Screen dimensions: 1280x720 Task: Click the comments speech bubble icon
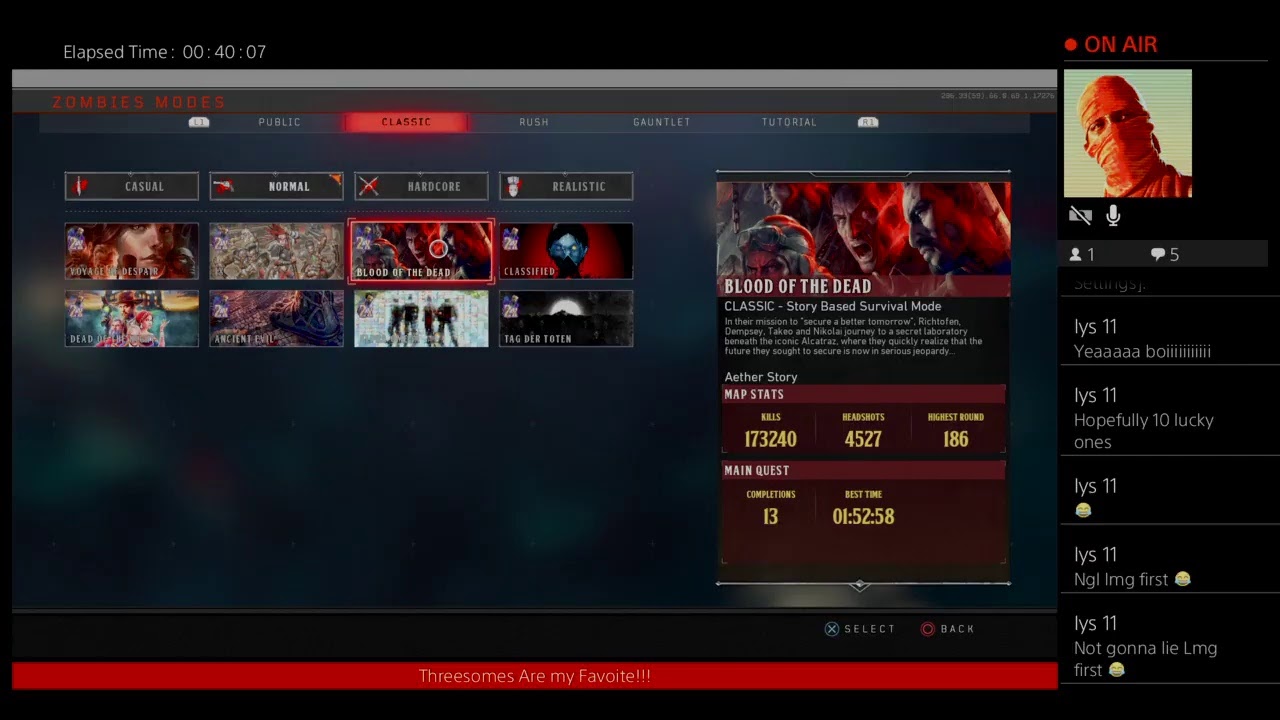(x=1157, y=255)
